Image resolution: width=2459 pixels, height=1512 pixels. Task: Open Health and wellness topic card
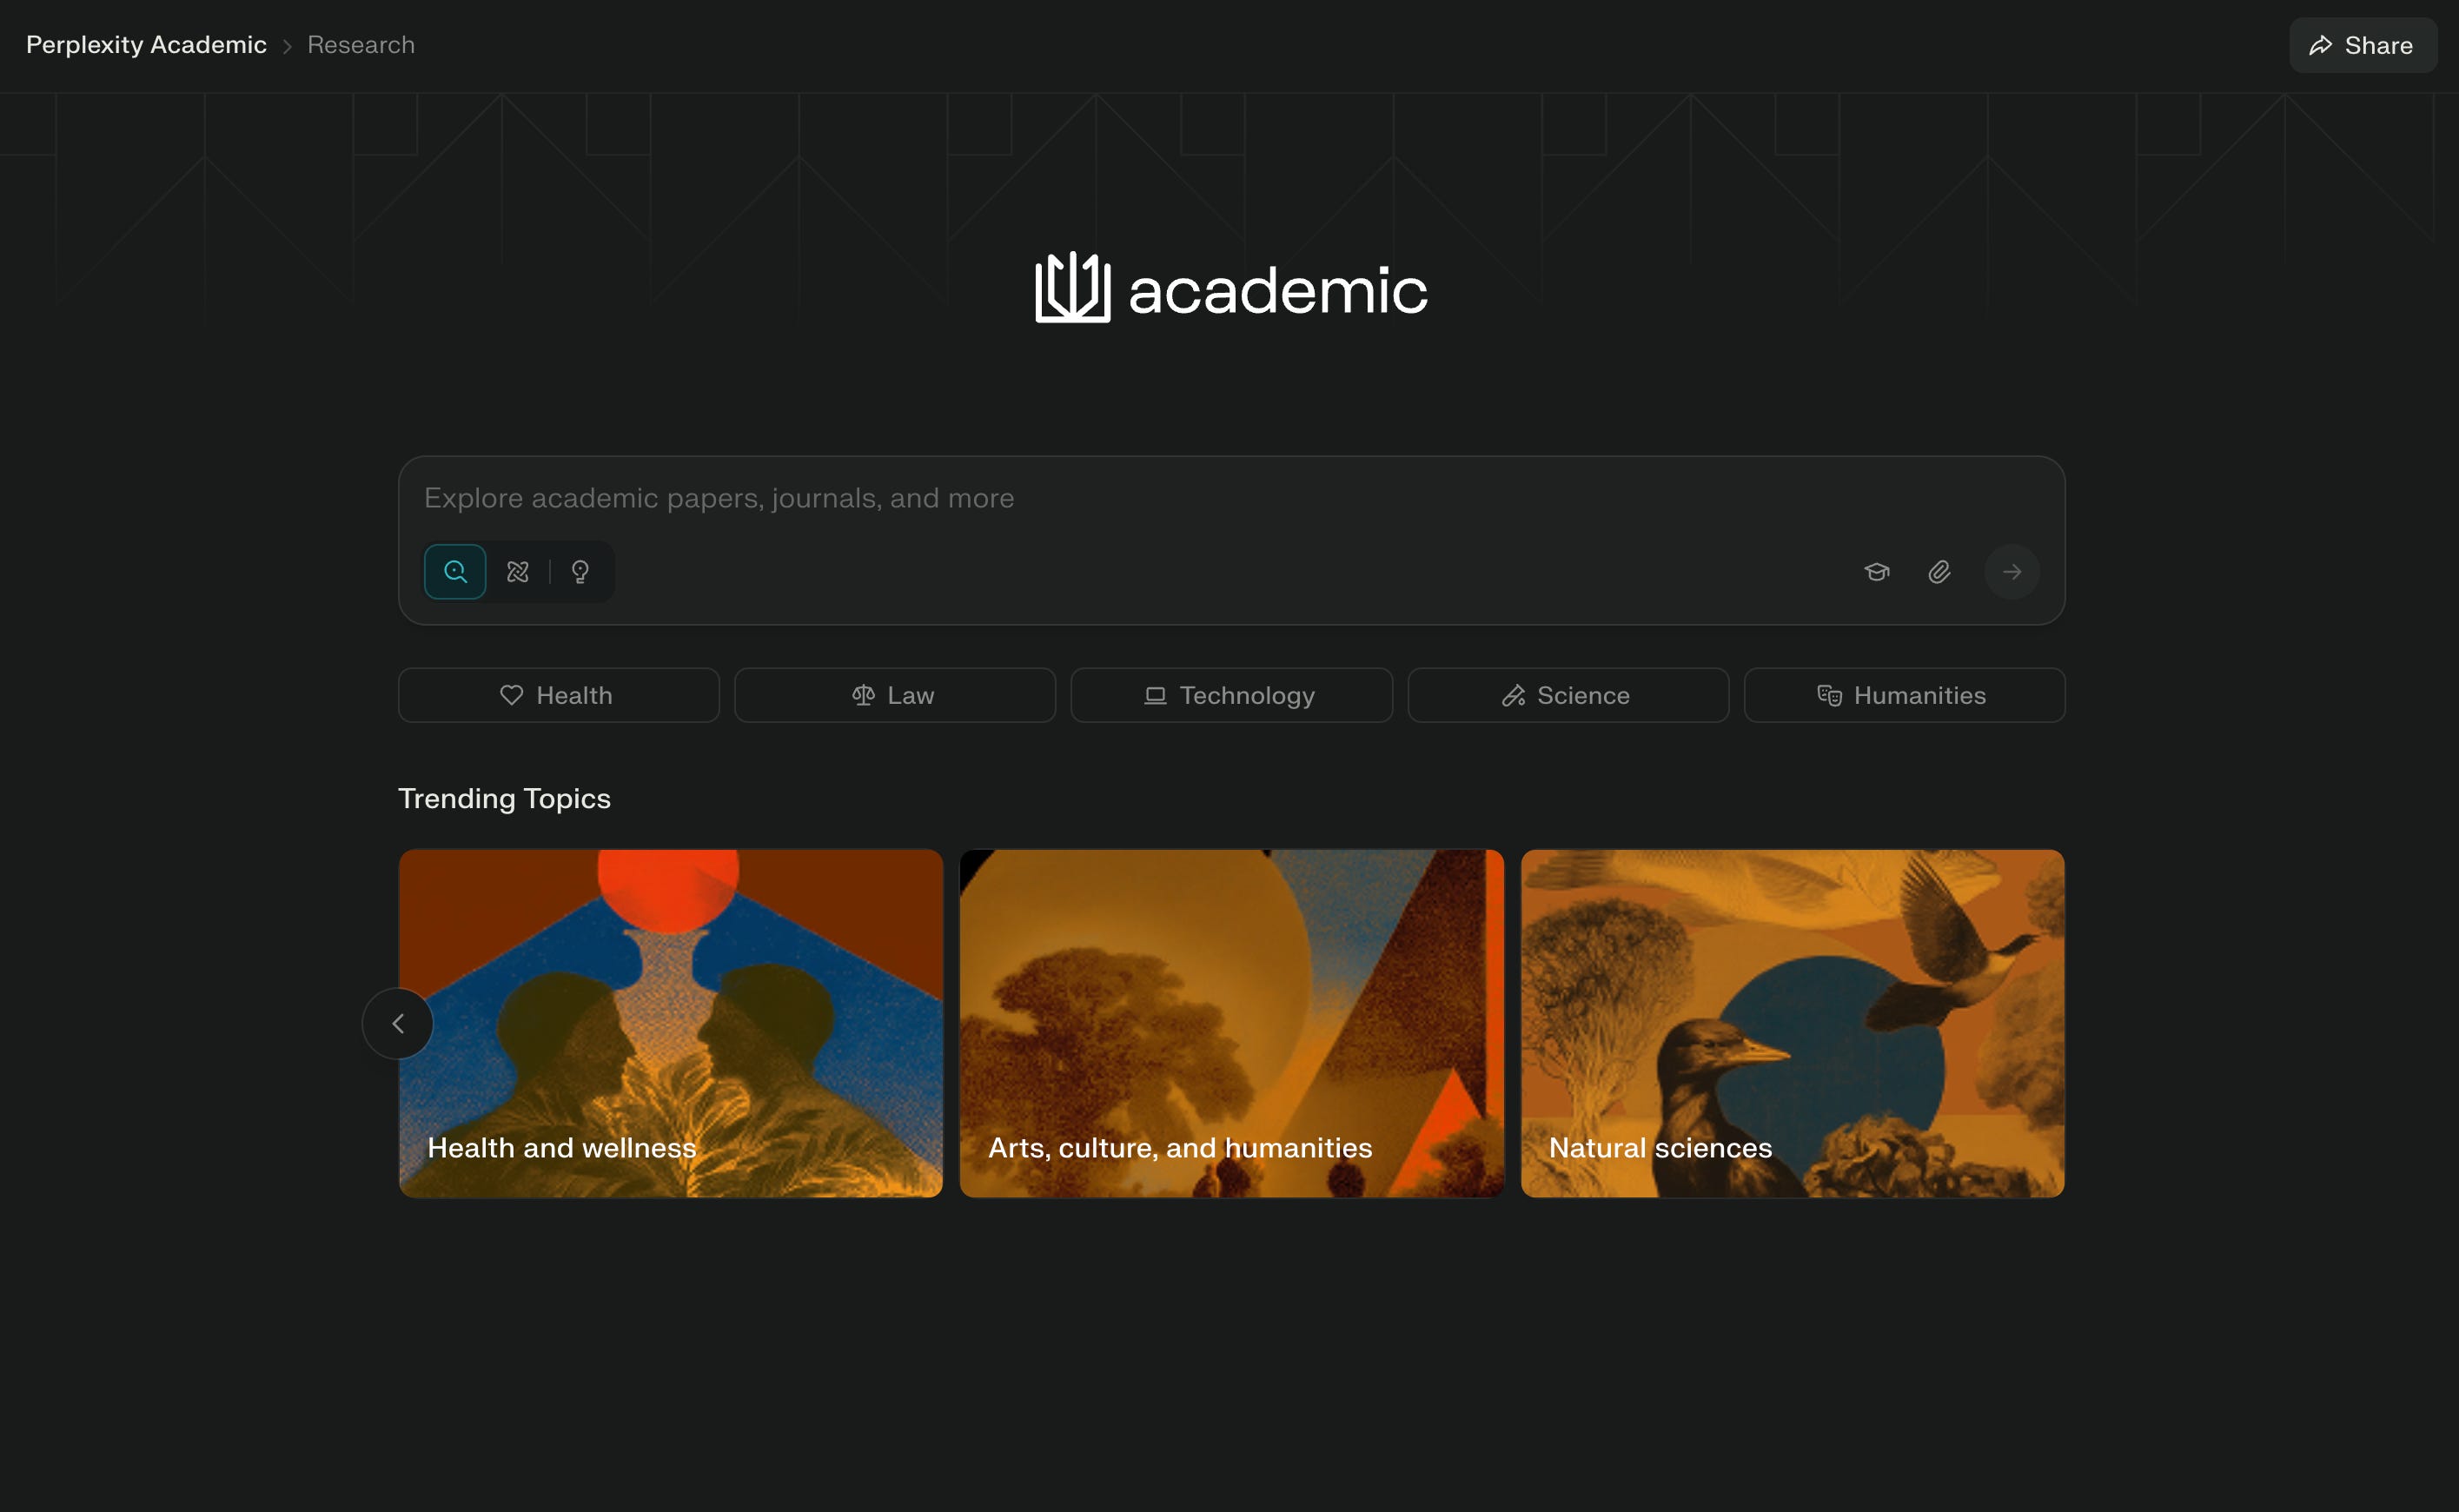pyautogui.click(x=670, y=1023)
